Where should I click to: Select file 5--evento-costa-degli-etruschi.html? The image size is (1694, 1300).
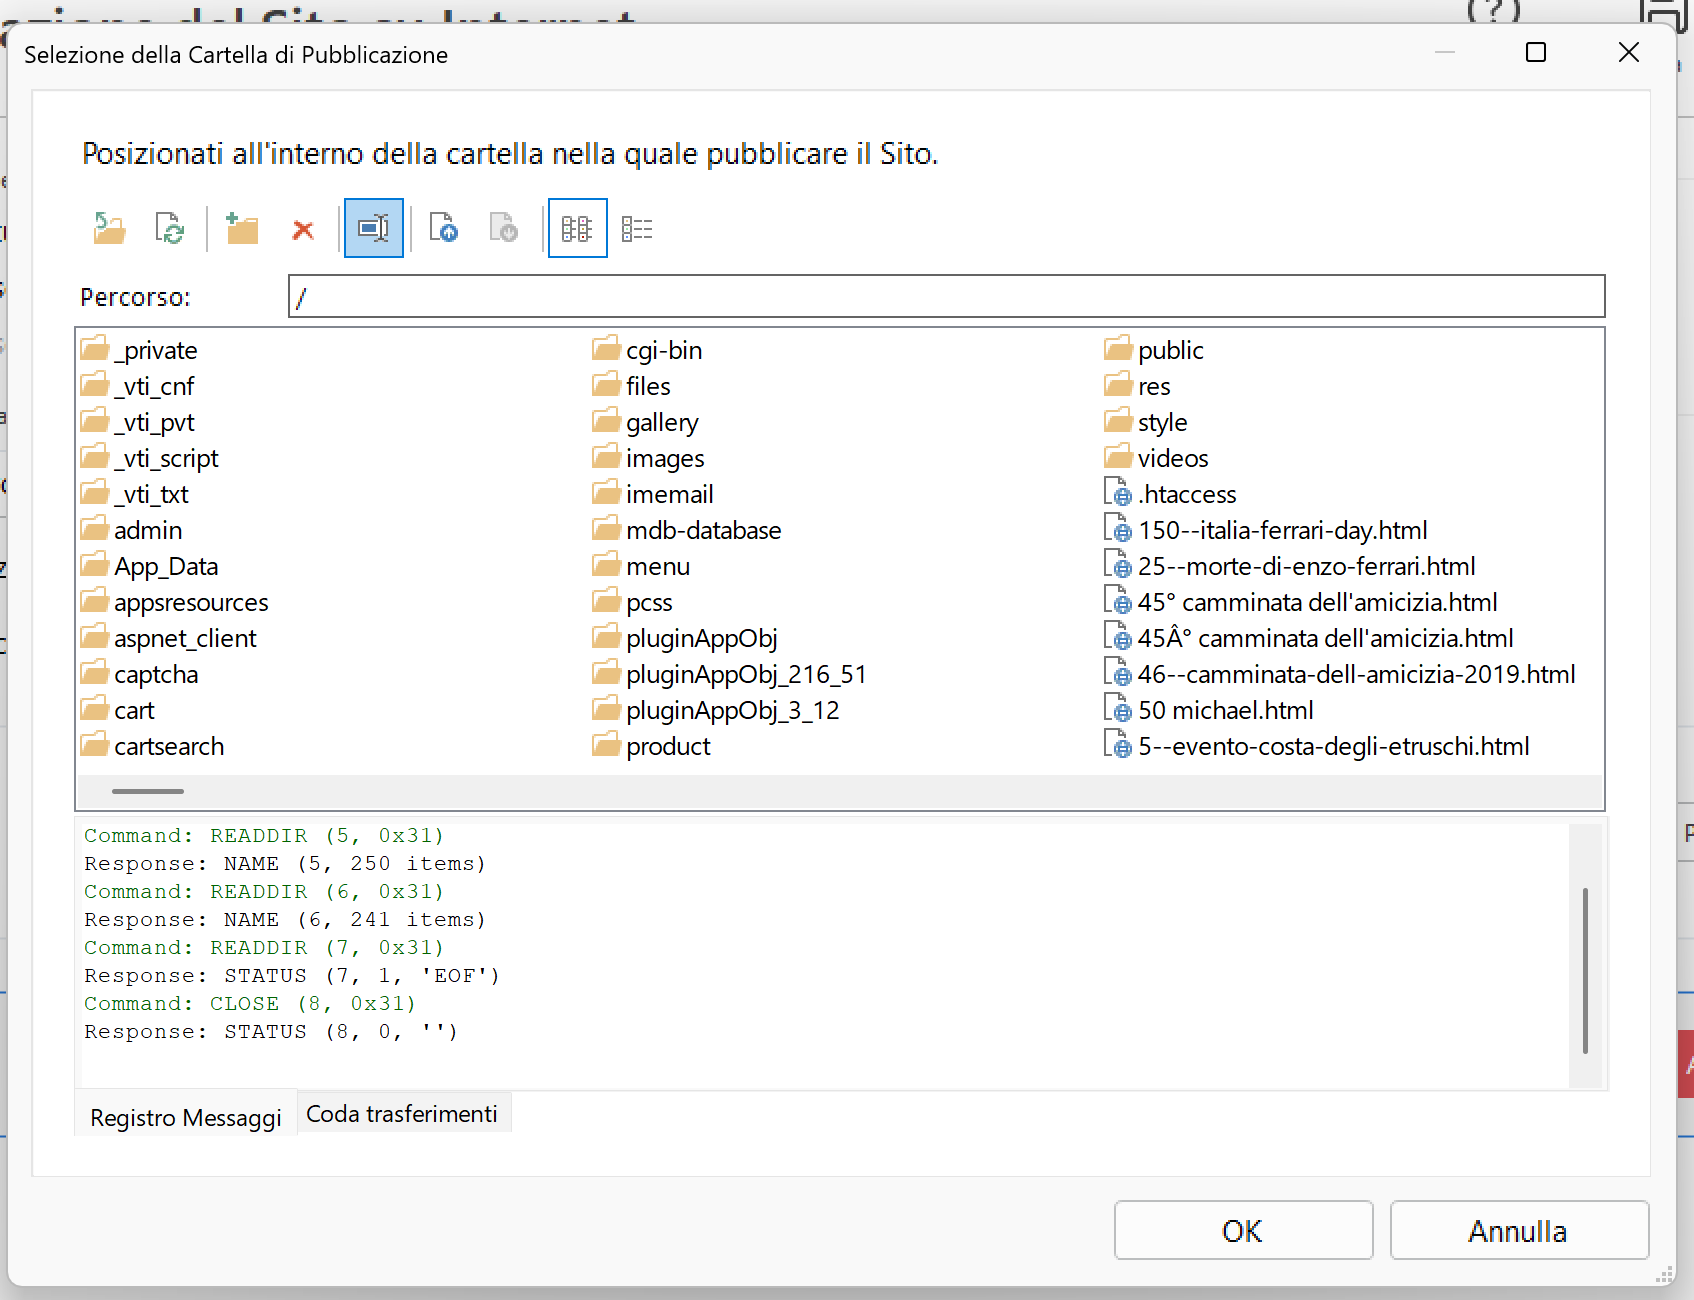[1316, 746]
